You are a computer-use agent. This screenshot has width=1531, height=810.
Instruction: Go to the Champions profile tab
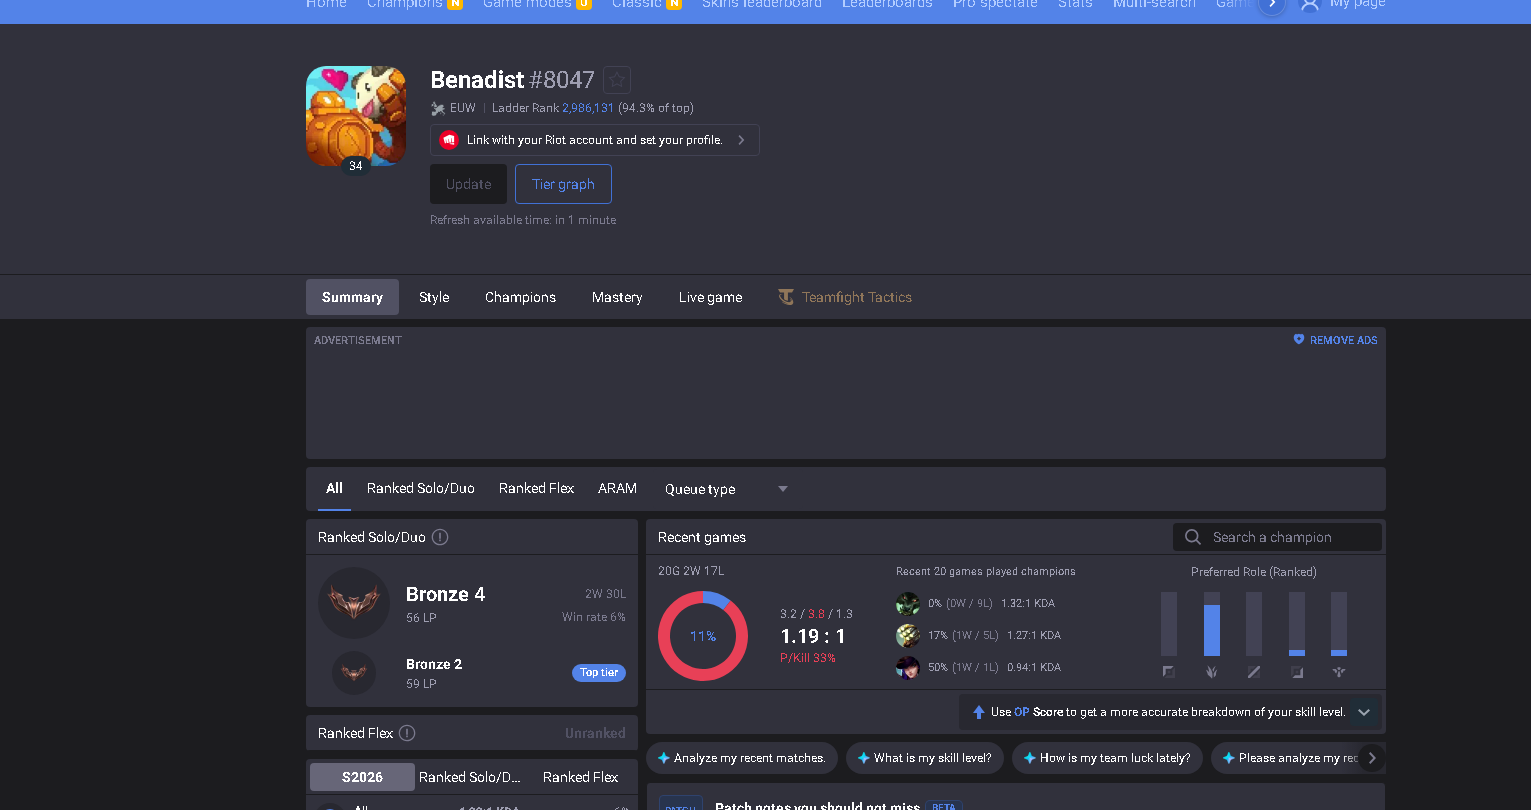click(520, 297)
